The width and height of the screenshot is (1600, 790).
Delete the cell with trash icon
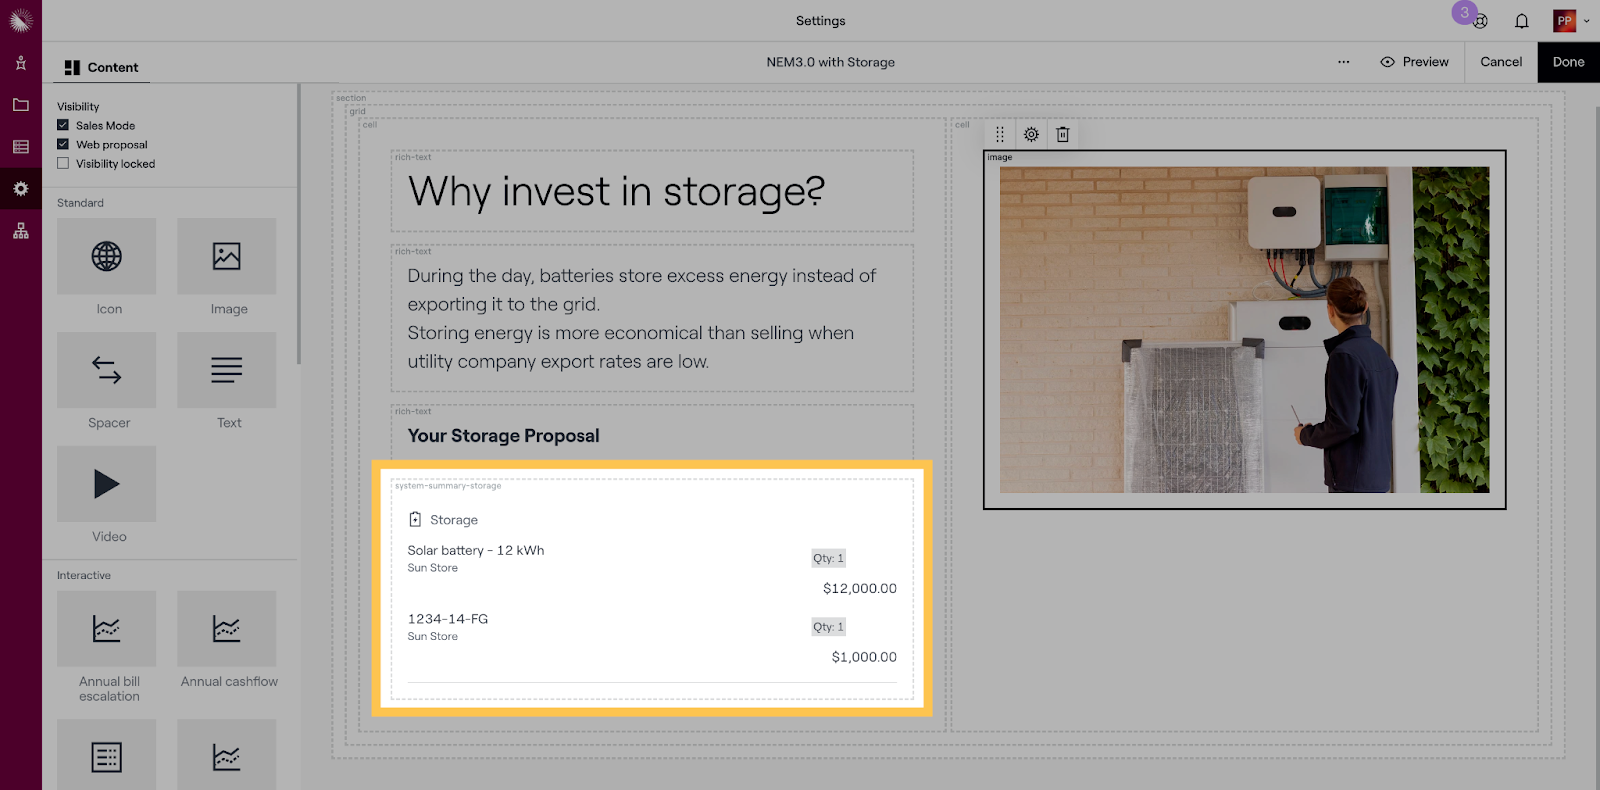point(1063,134)
